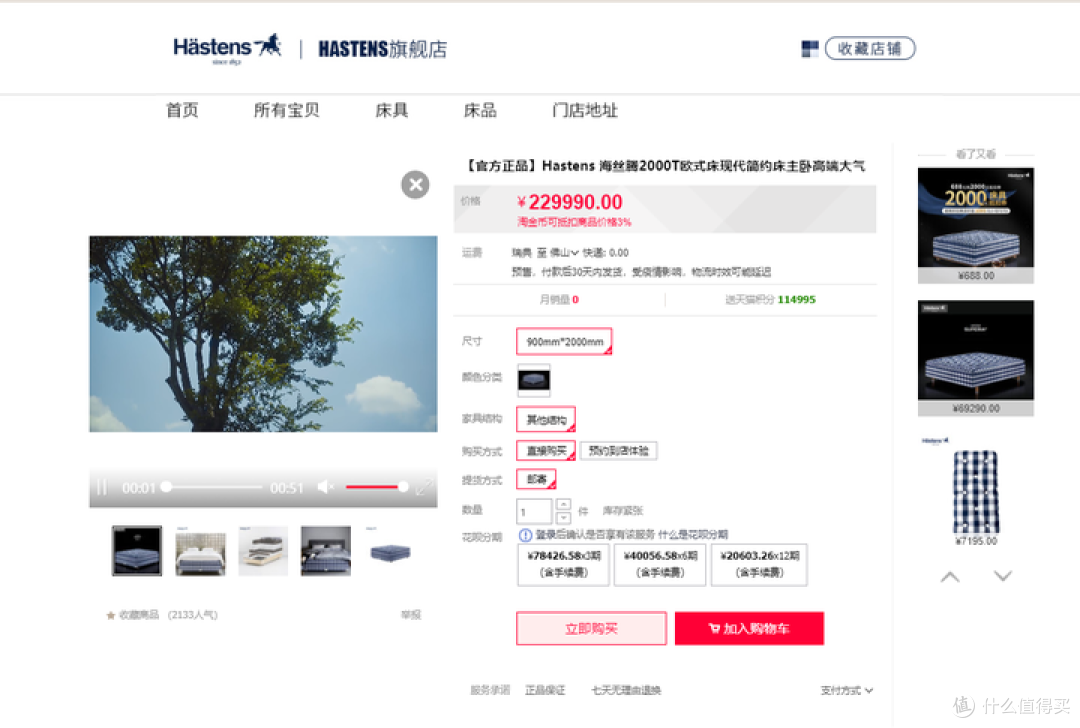Open recommended product priced ¥69290.00
The width and height of the screenshot is (1080, 728).
pos(975,358)
